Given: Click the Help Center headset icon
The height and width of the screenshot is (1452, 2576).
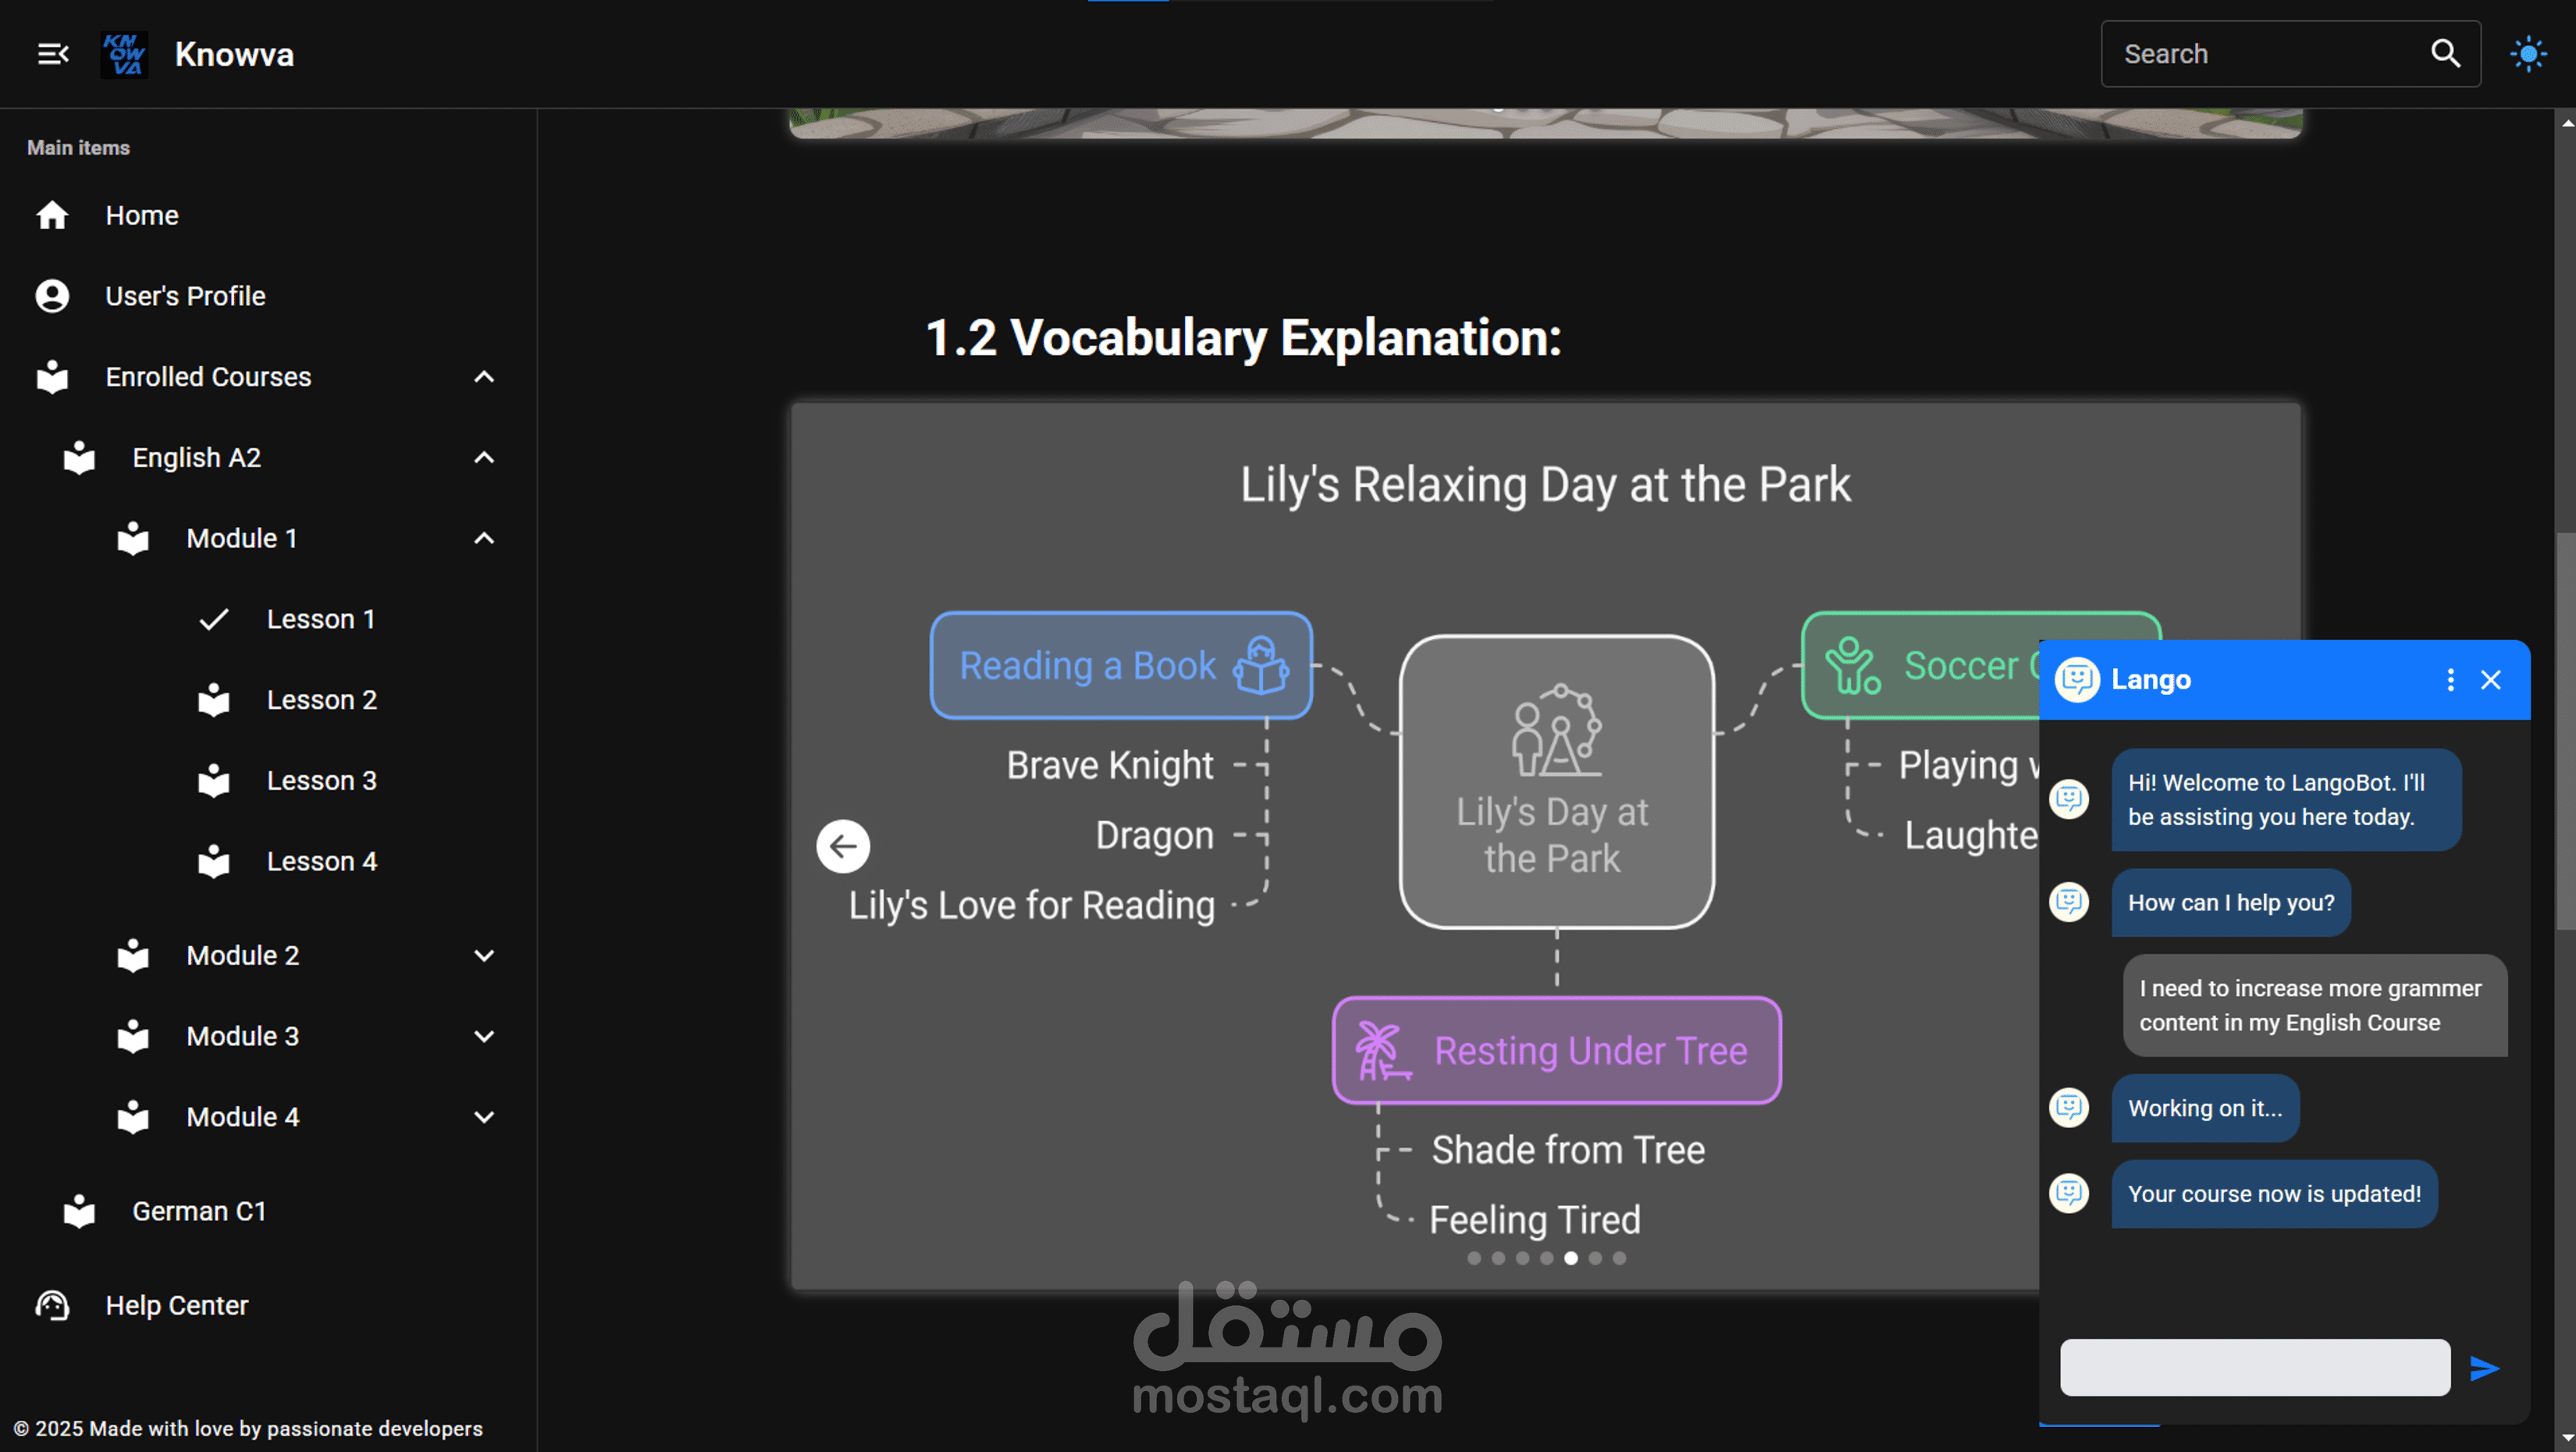Looking at the screenshot, I should [x=52, y=1305].
